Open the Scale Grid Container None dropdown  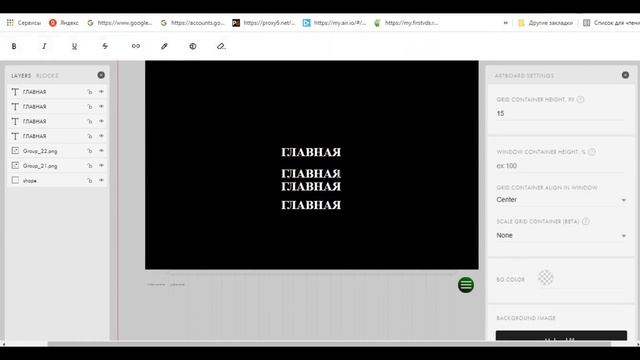click(x=561, y=236)
